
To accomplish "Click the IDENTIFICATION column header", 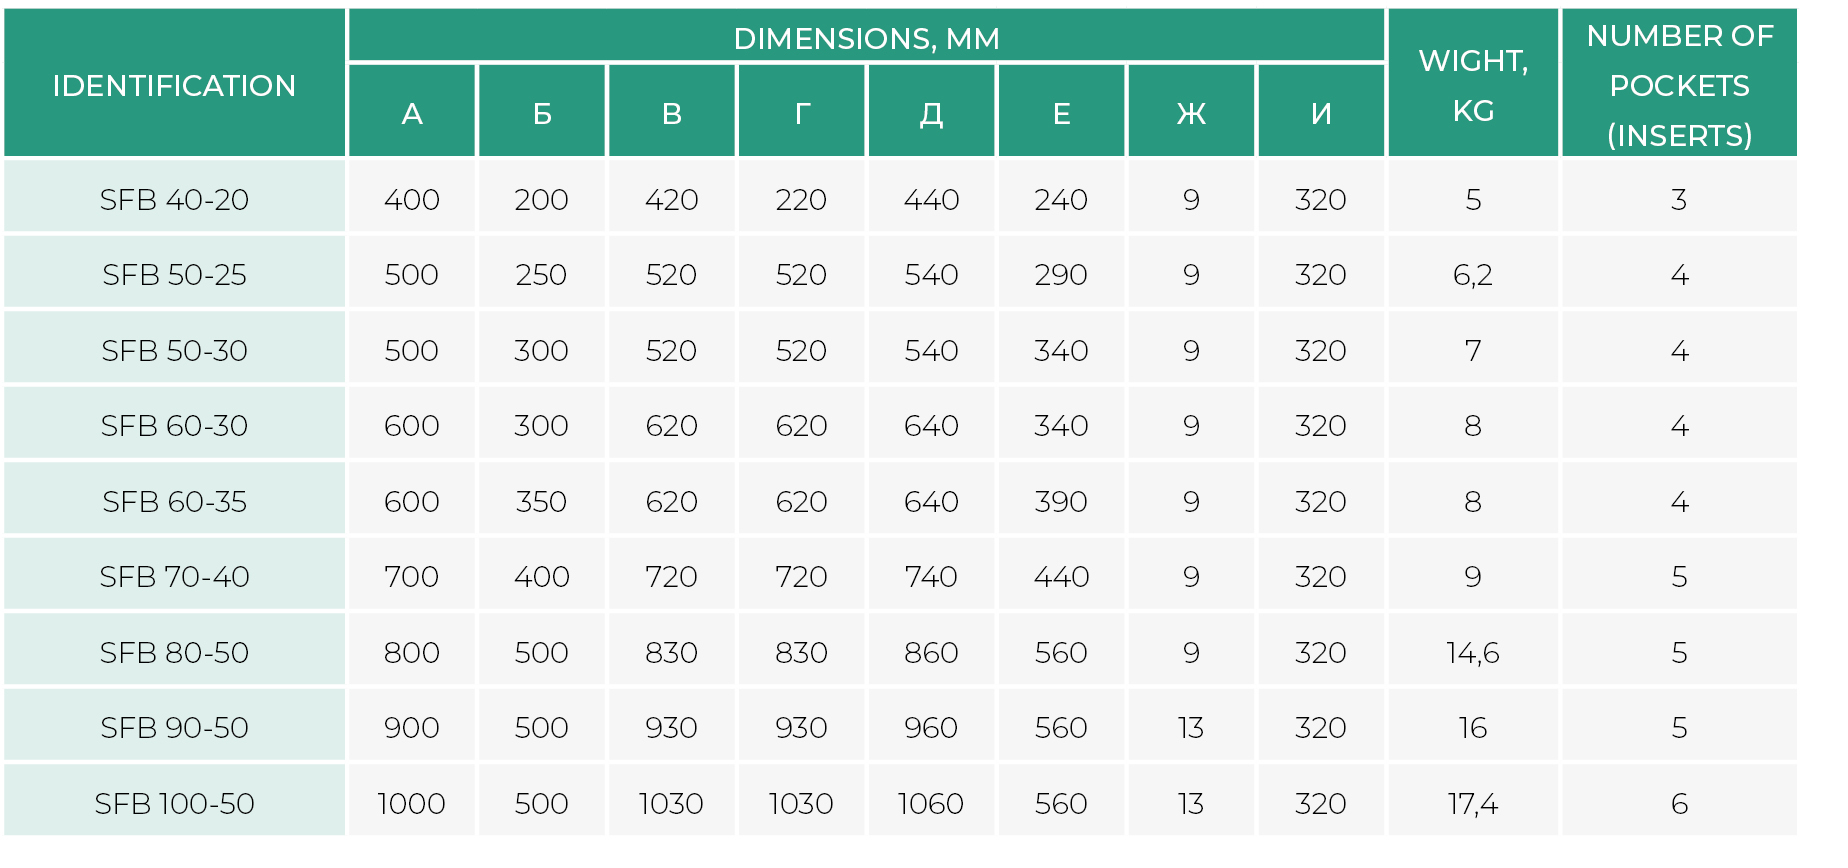I will [174, 85].
